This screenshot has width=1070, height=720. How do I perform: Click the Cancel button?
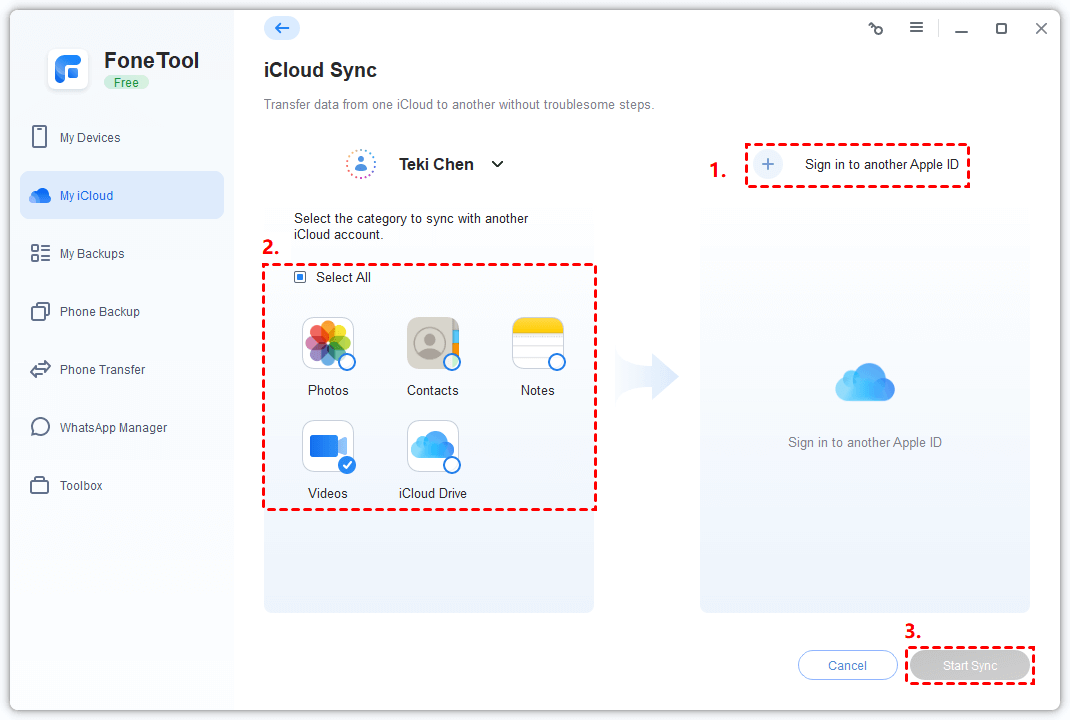point(848,665)
